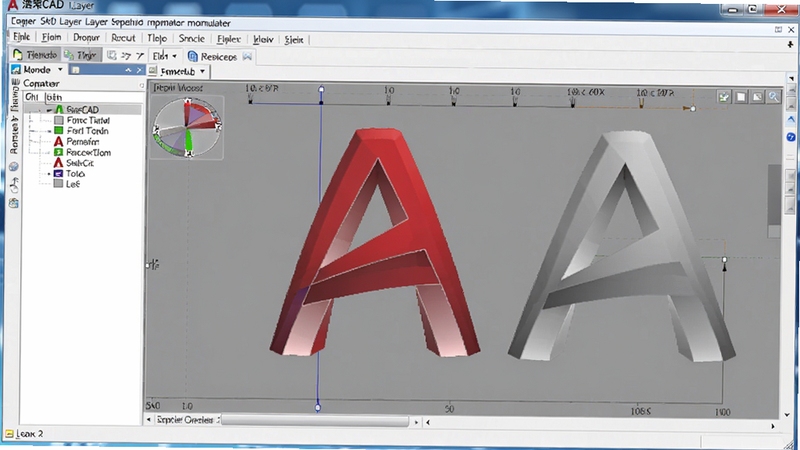
Task: Select the 'Fanl Tordn' tree item
Action: tap(87, 131)
